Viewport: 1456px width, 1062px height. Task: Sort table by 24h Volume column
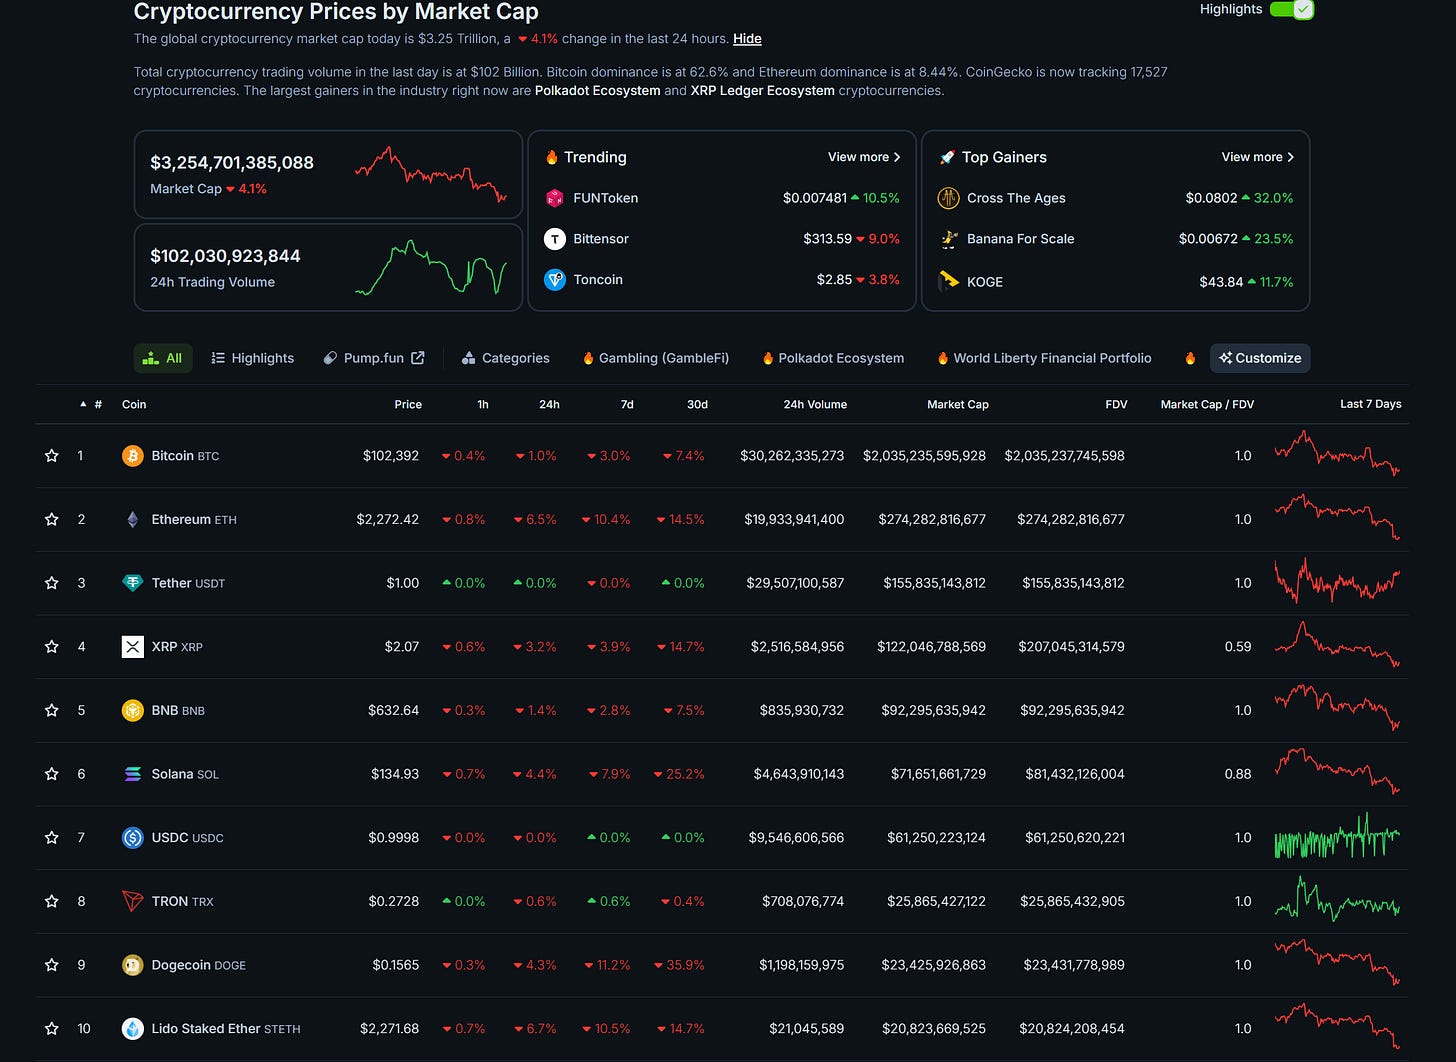(x=815, y=404)
